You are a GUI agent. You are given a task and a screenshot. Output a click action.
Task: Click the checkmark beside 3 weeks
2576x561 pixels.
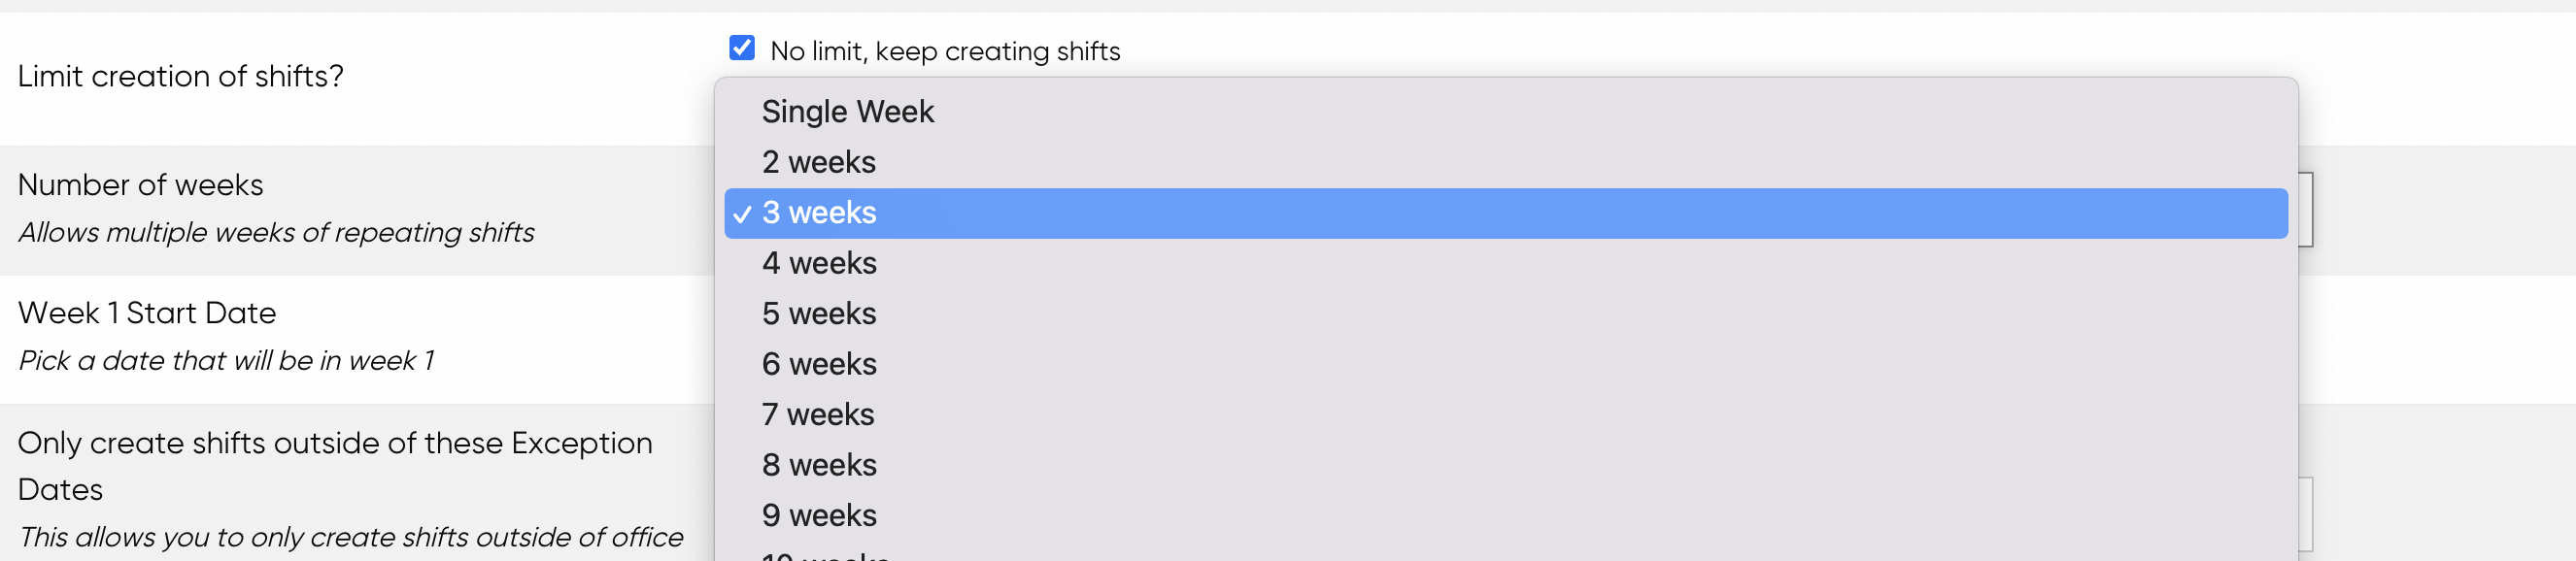coord(741,214)
